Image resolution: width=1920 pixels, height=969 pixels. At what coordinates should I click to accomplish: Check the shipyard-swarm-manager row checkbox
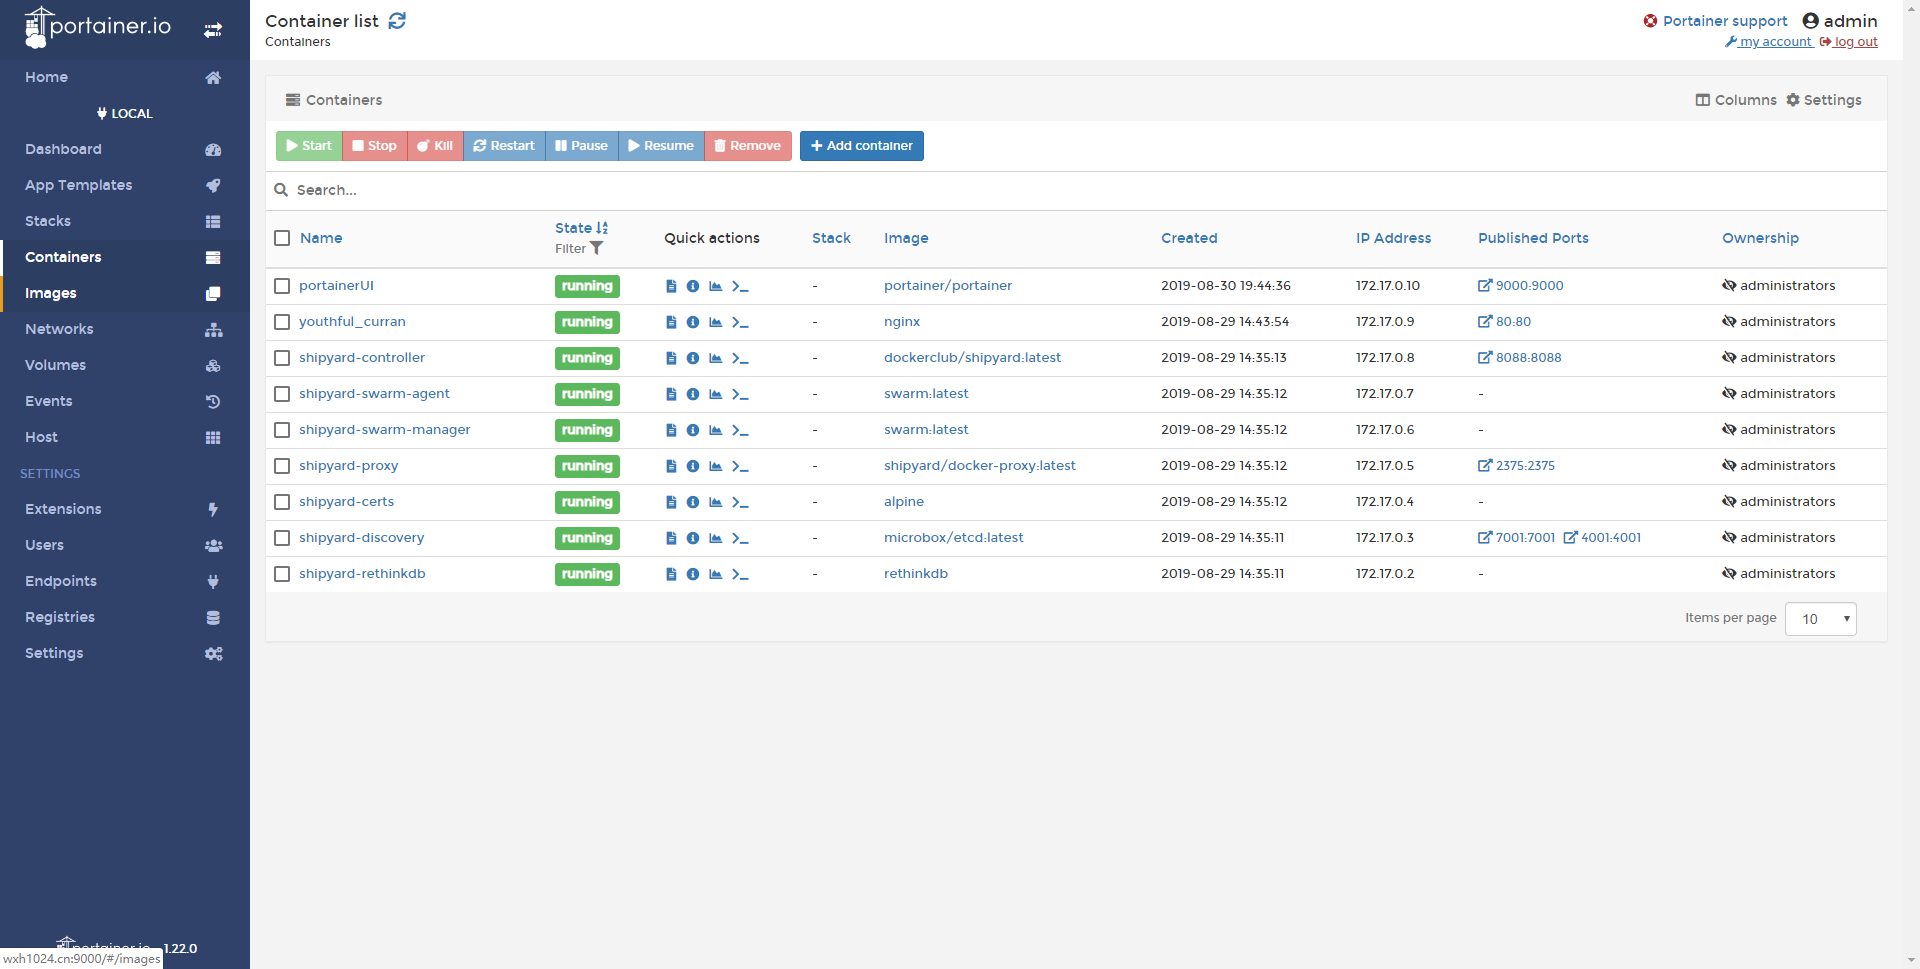(282, 430)
